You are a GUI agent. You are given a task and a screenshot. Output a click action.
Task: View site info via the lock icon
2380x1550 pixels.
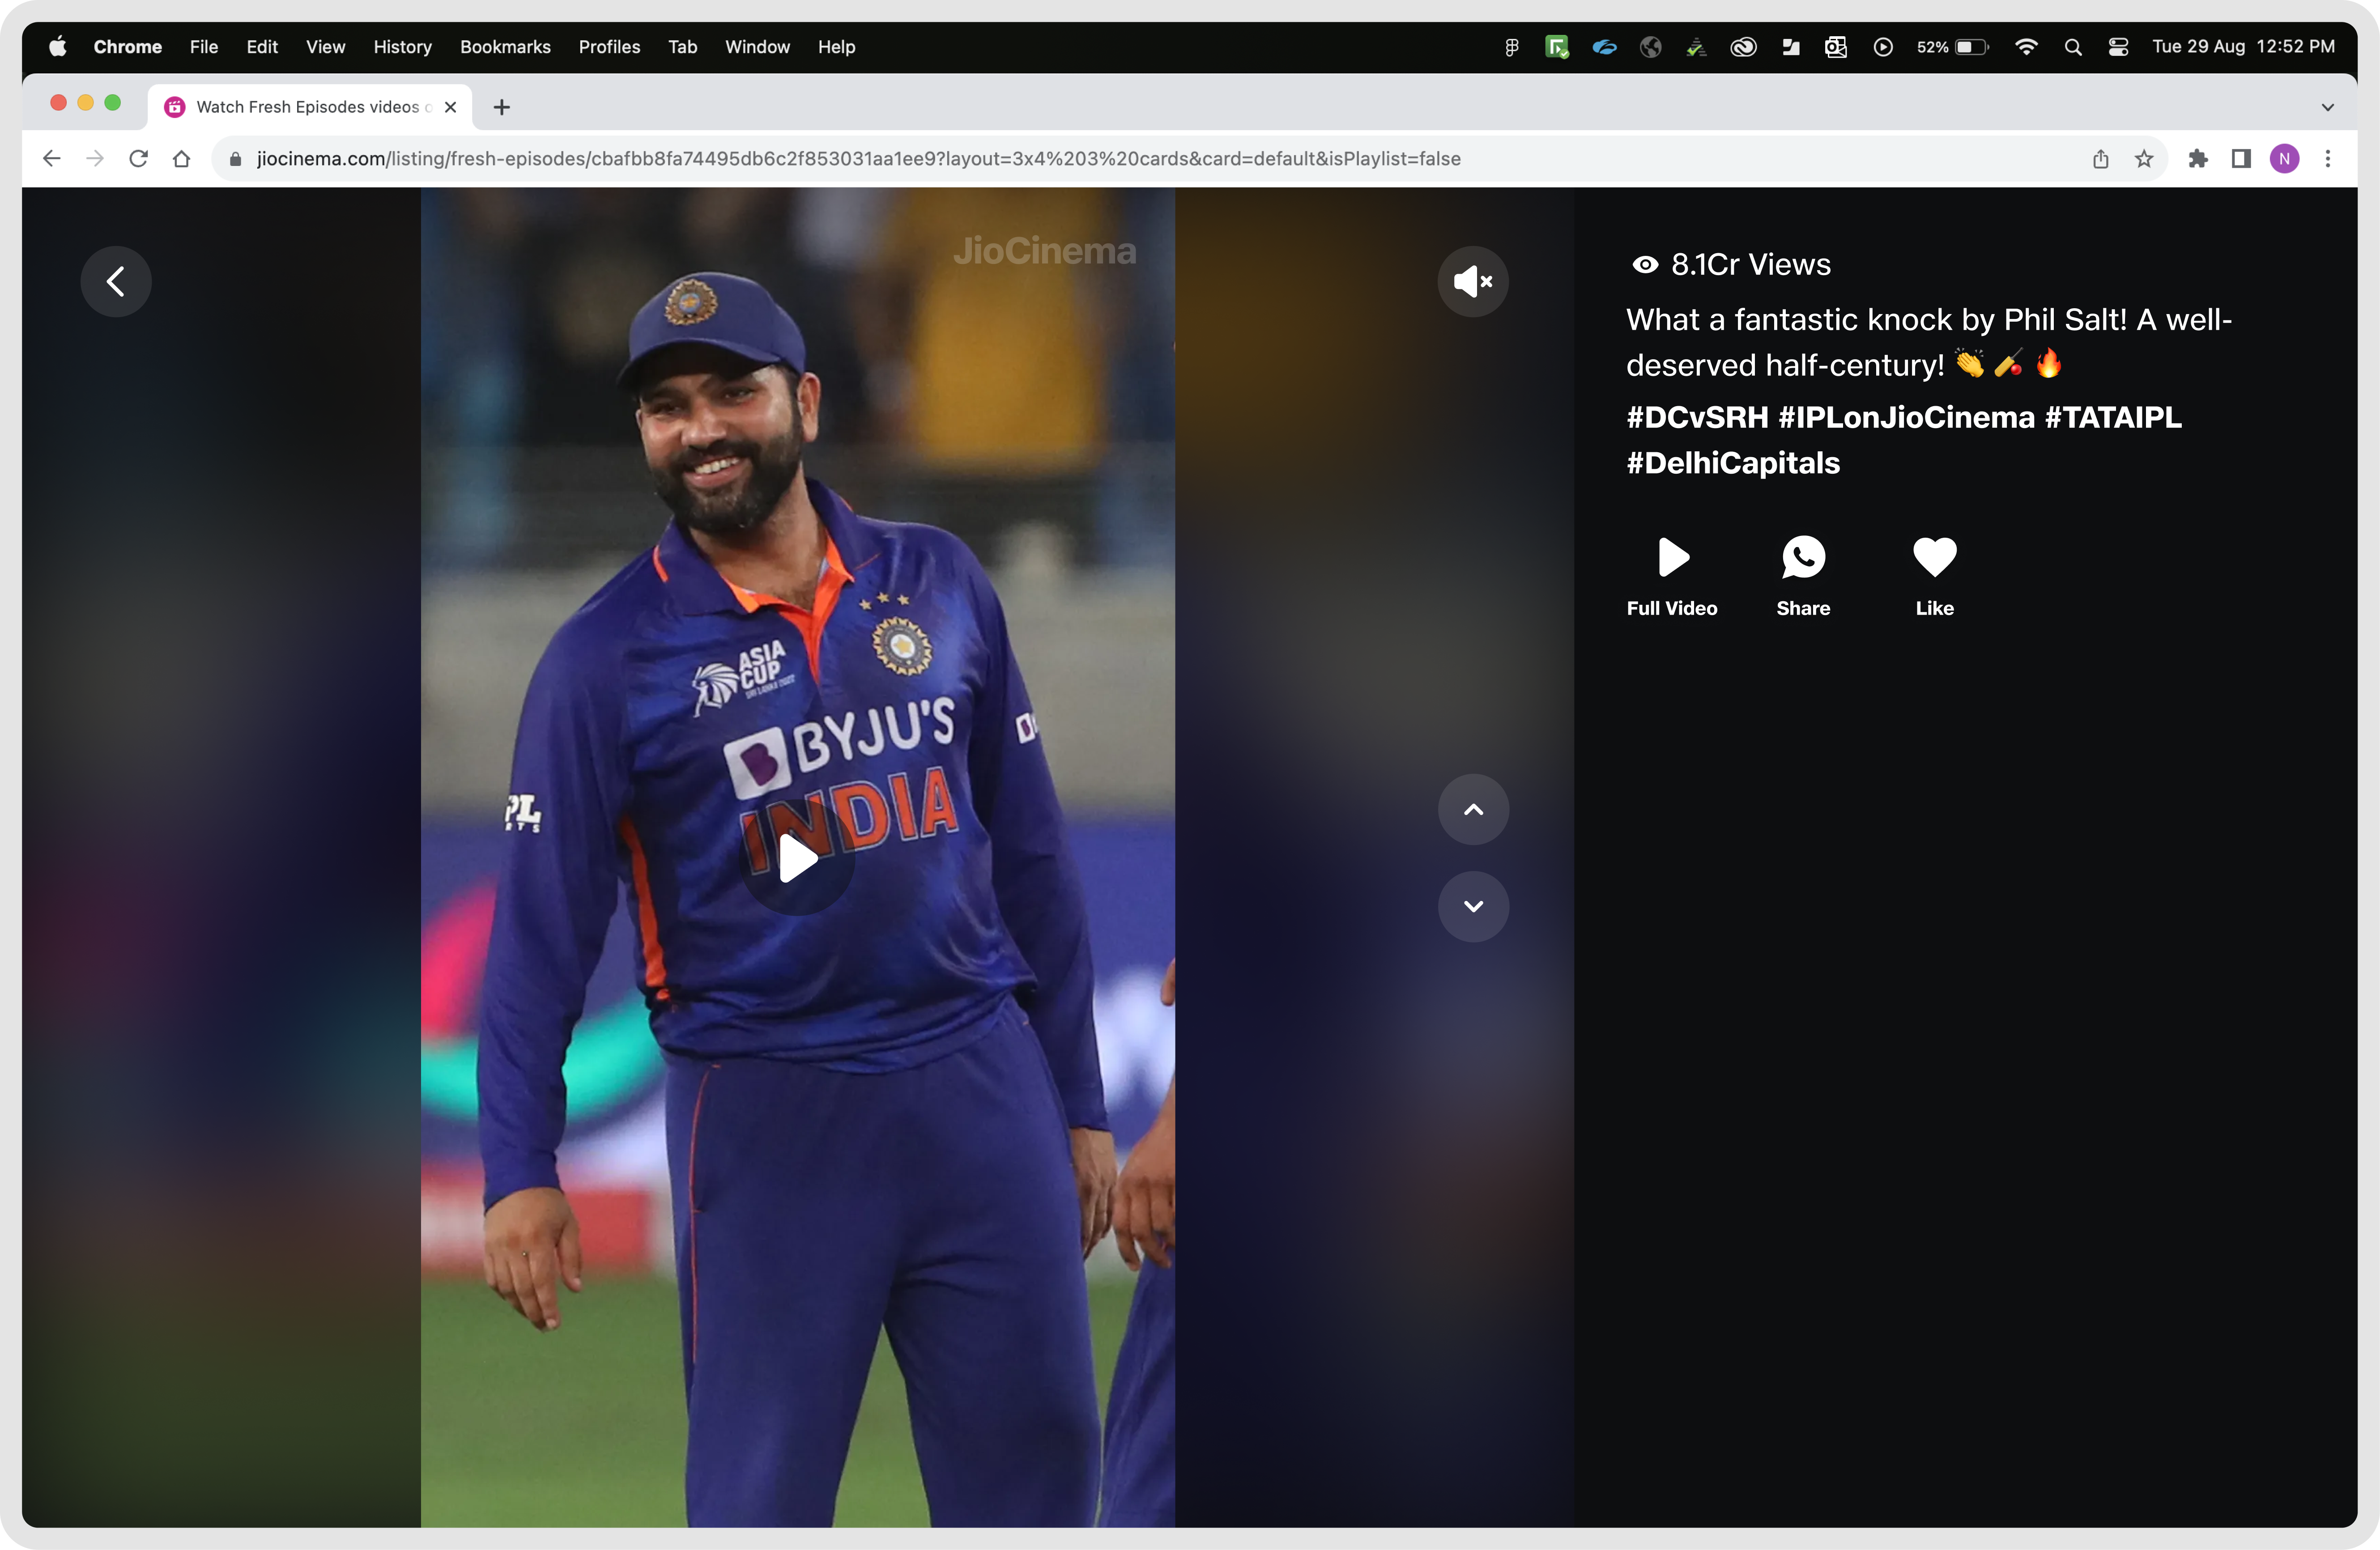click(236, 159)
